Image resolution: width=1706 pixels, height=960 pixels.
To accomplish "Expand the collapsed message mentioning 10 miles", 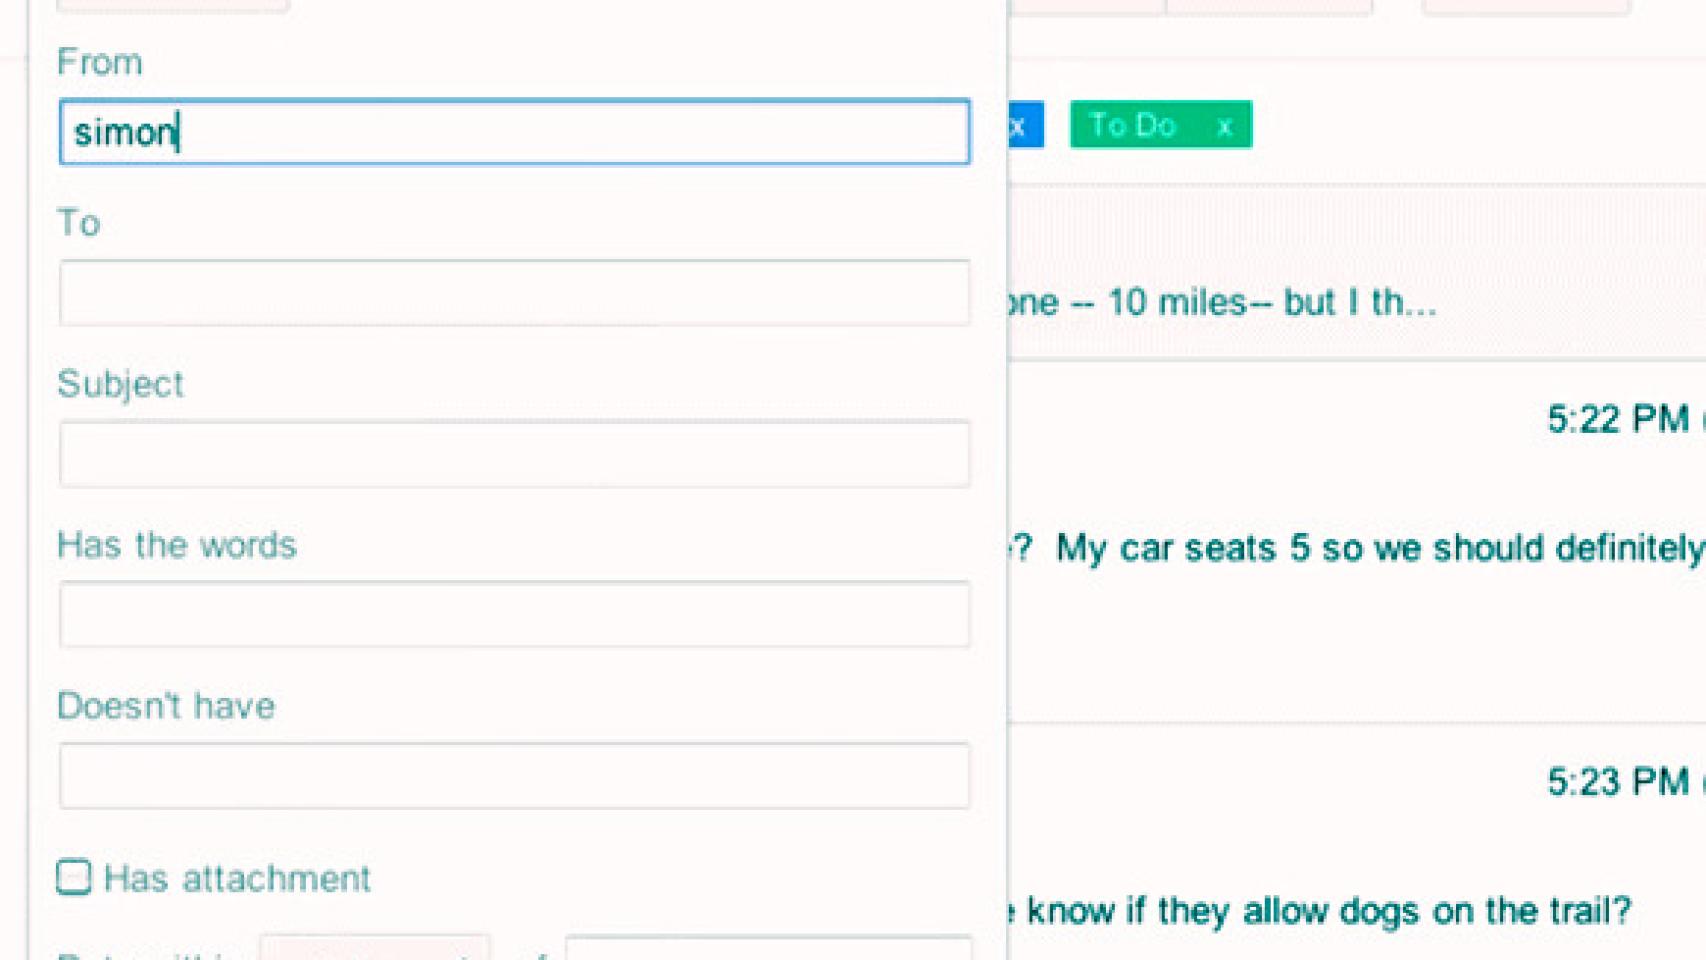I will (x=1220, y=302).
